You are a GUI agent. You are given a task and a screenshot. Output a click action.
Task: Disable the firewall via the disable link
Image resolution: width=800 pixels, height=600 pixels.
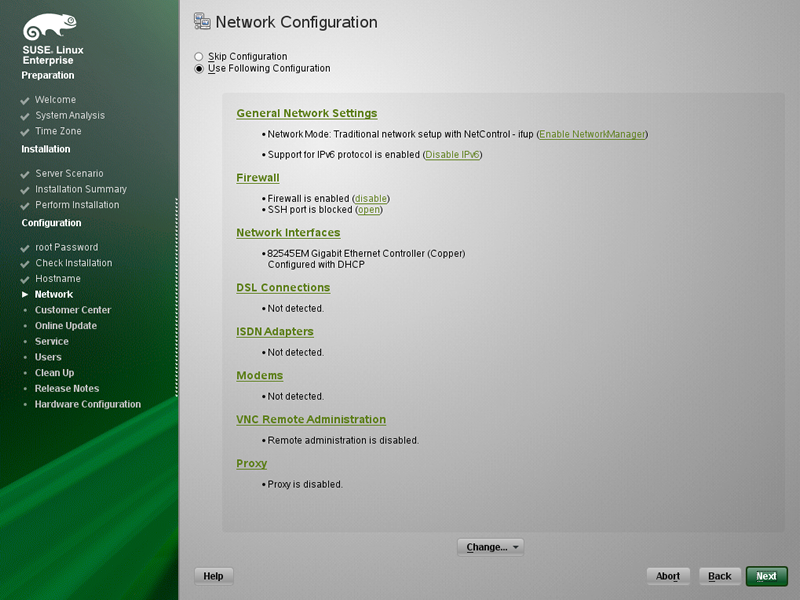click(x=370, y=198)
